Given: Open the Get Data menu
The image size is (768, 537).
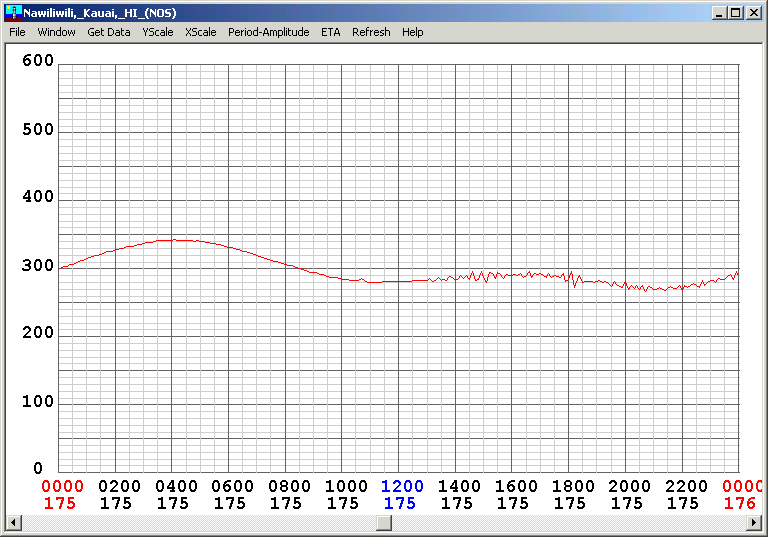Looking at the screenshot, I should 108,32.
